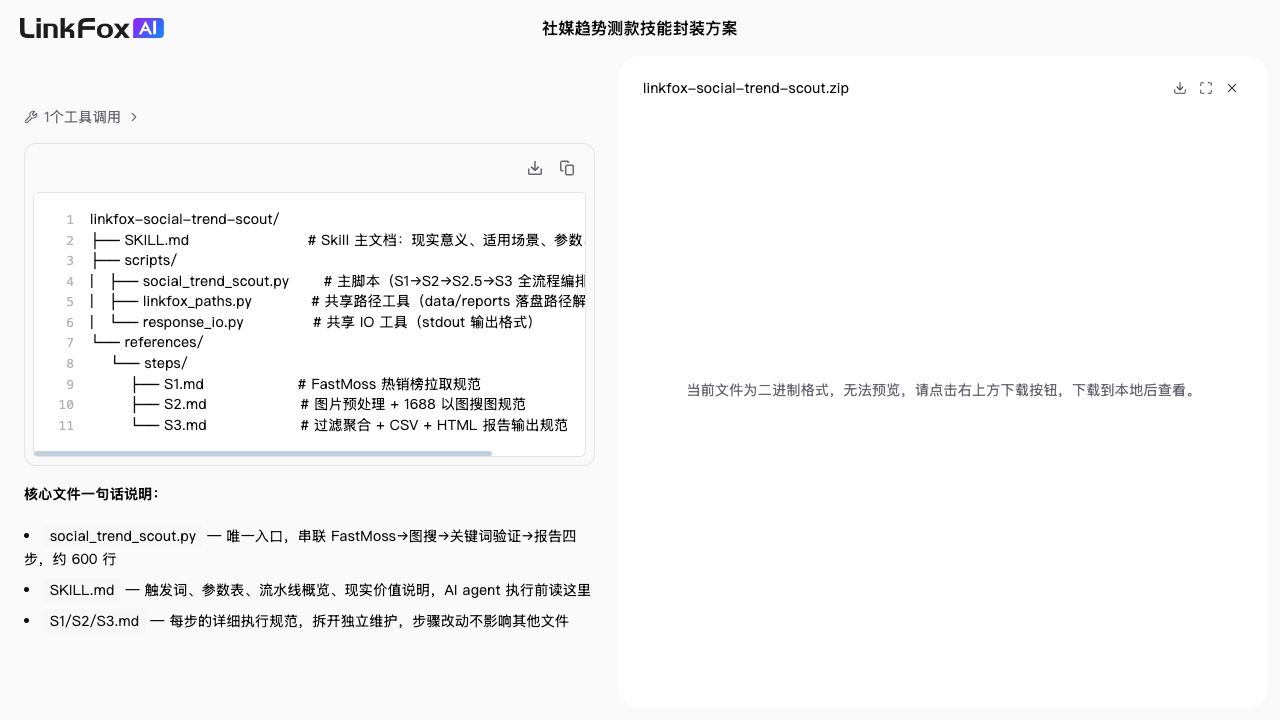The height and width of the screenshot is (720, 1280).
Task: Click the linkfox-social-trend-scout/ root folder line
Action: (185, 219)
